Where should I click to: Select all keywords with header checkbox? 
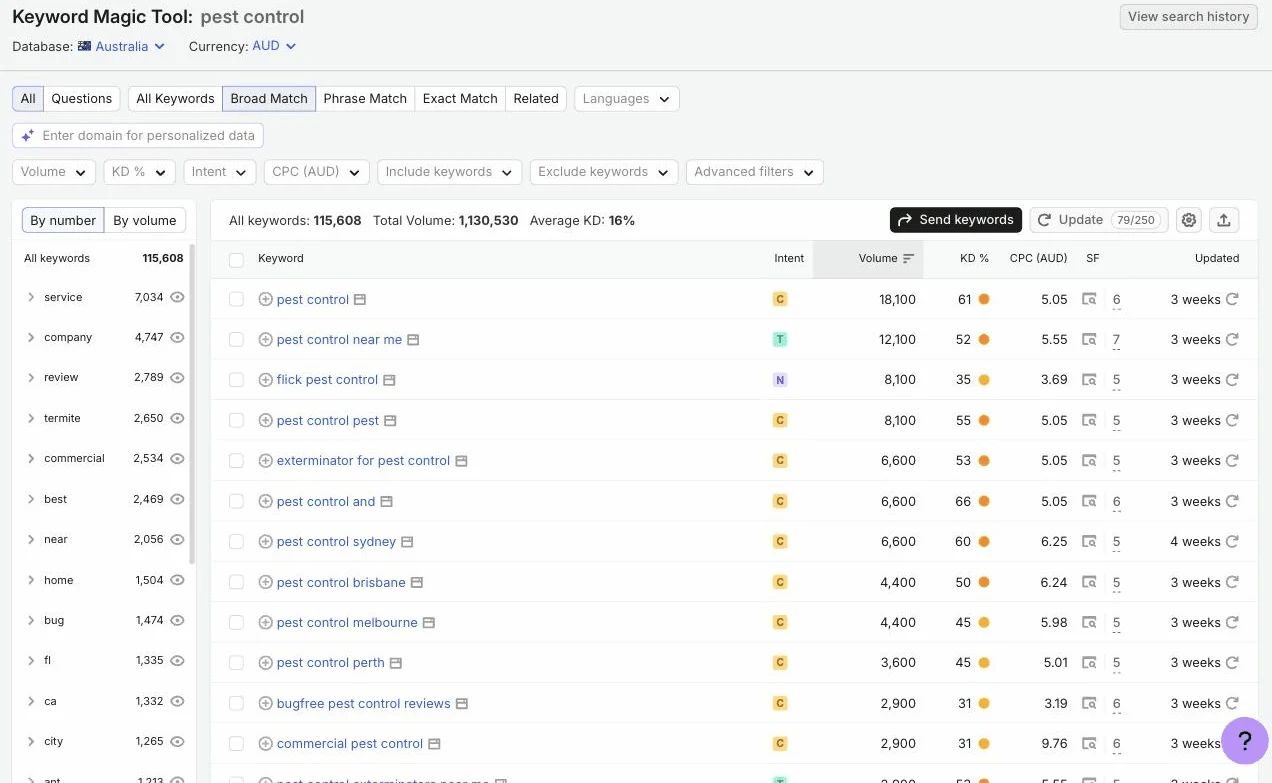(236, 259)
